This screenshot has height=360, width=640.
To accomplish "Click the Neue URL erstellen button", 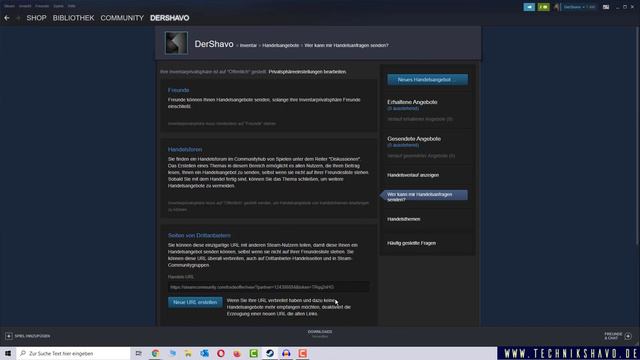I will [x=195, y=302].
